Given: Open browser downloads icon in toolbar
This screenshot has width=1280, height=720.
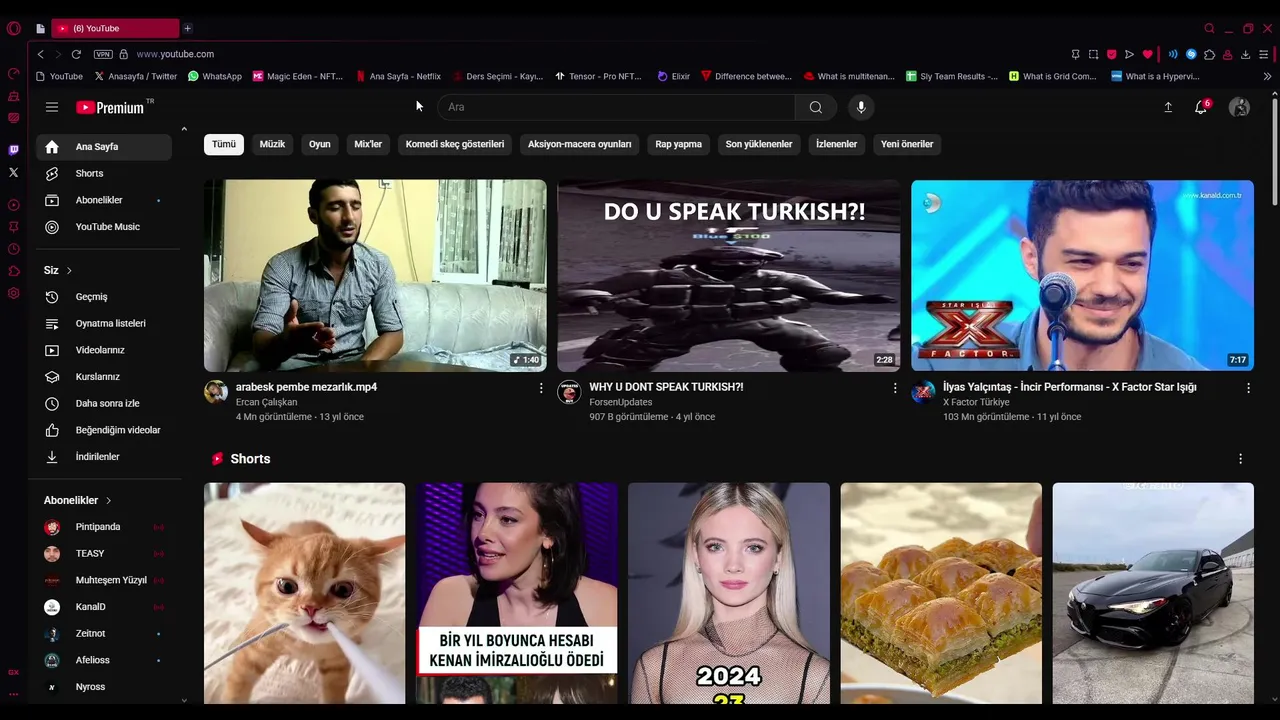Looking at the screenshot, I should click(x=1245, y=54).
